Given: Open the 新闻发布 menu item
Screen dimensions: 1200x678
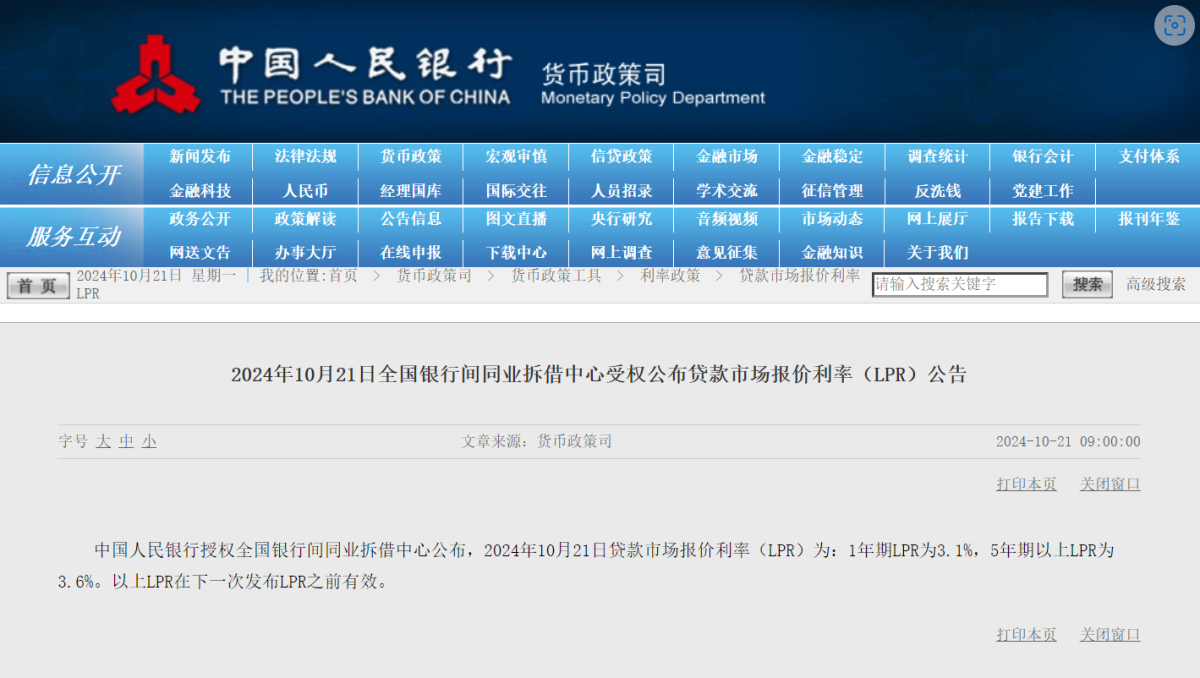Looking at the screenshot, I should [x=200, y=157].
